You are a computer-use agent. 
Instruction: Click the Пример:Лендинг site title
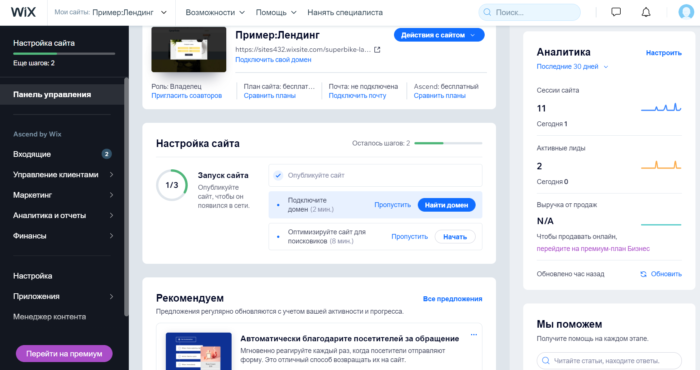(x=277, y=35)
